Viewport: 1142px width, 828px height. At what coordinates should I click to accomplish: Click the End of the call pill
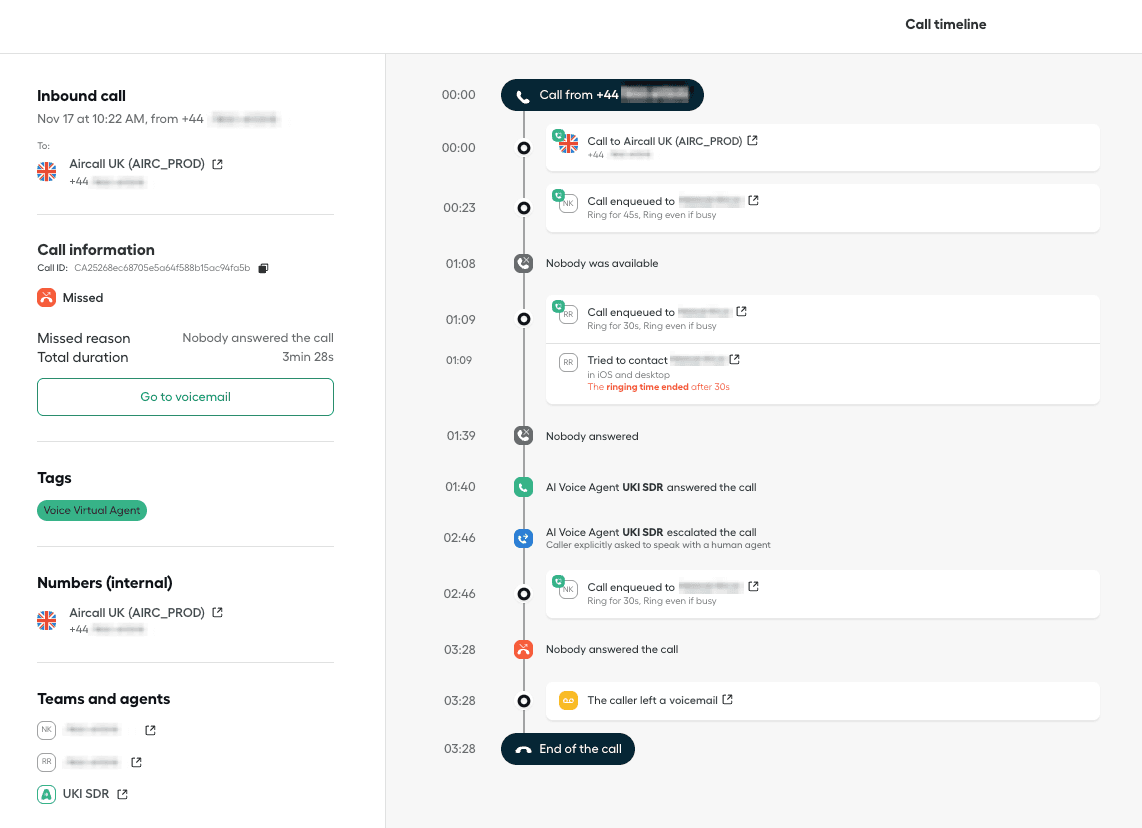[567, 748]
